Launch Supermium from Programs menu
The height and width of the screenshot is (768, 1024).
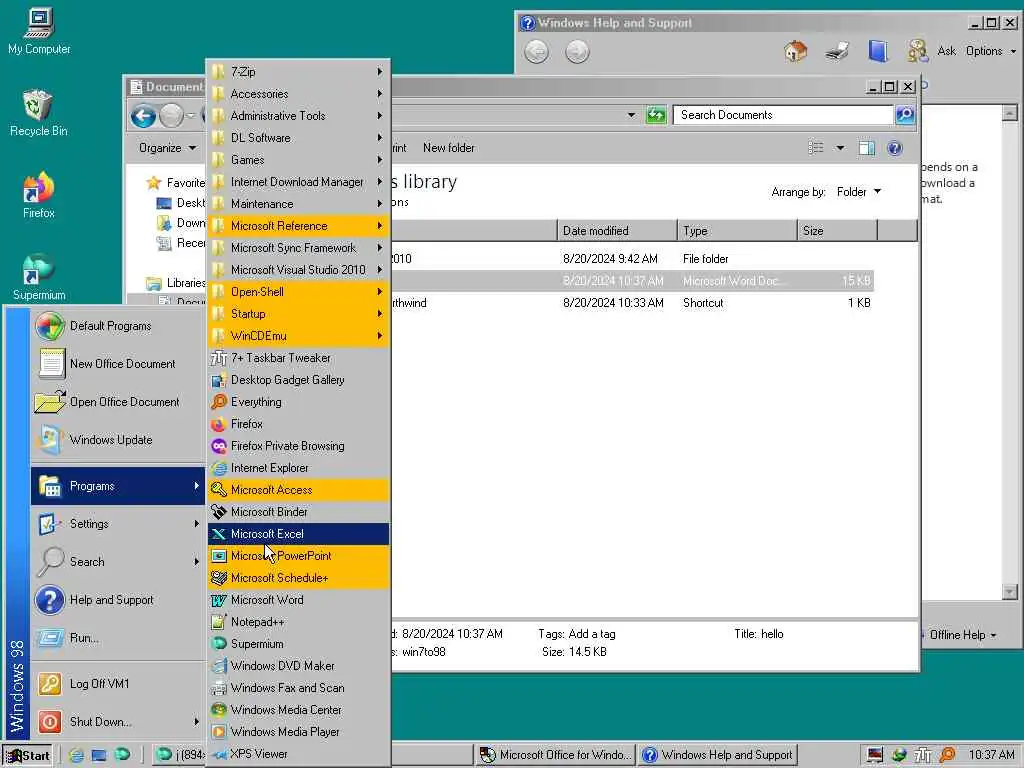[298, 644]
